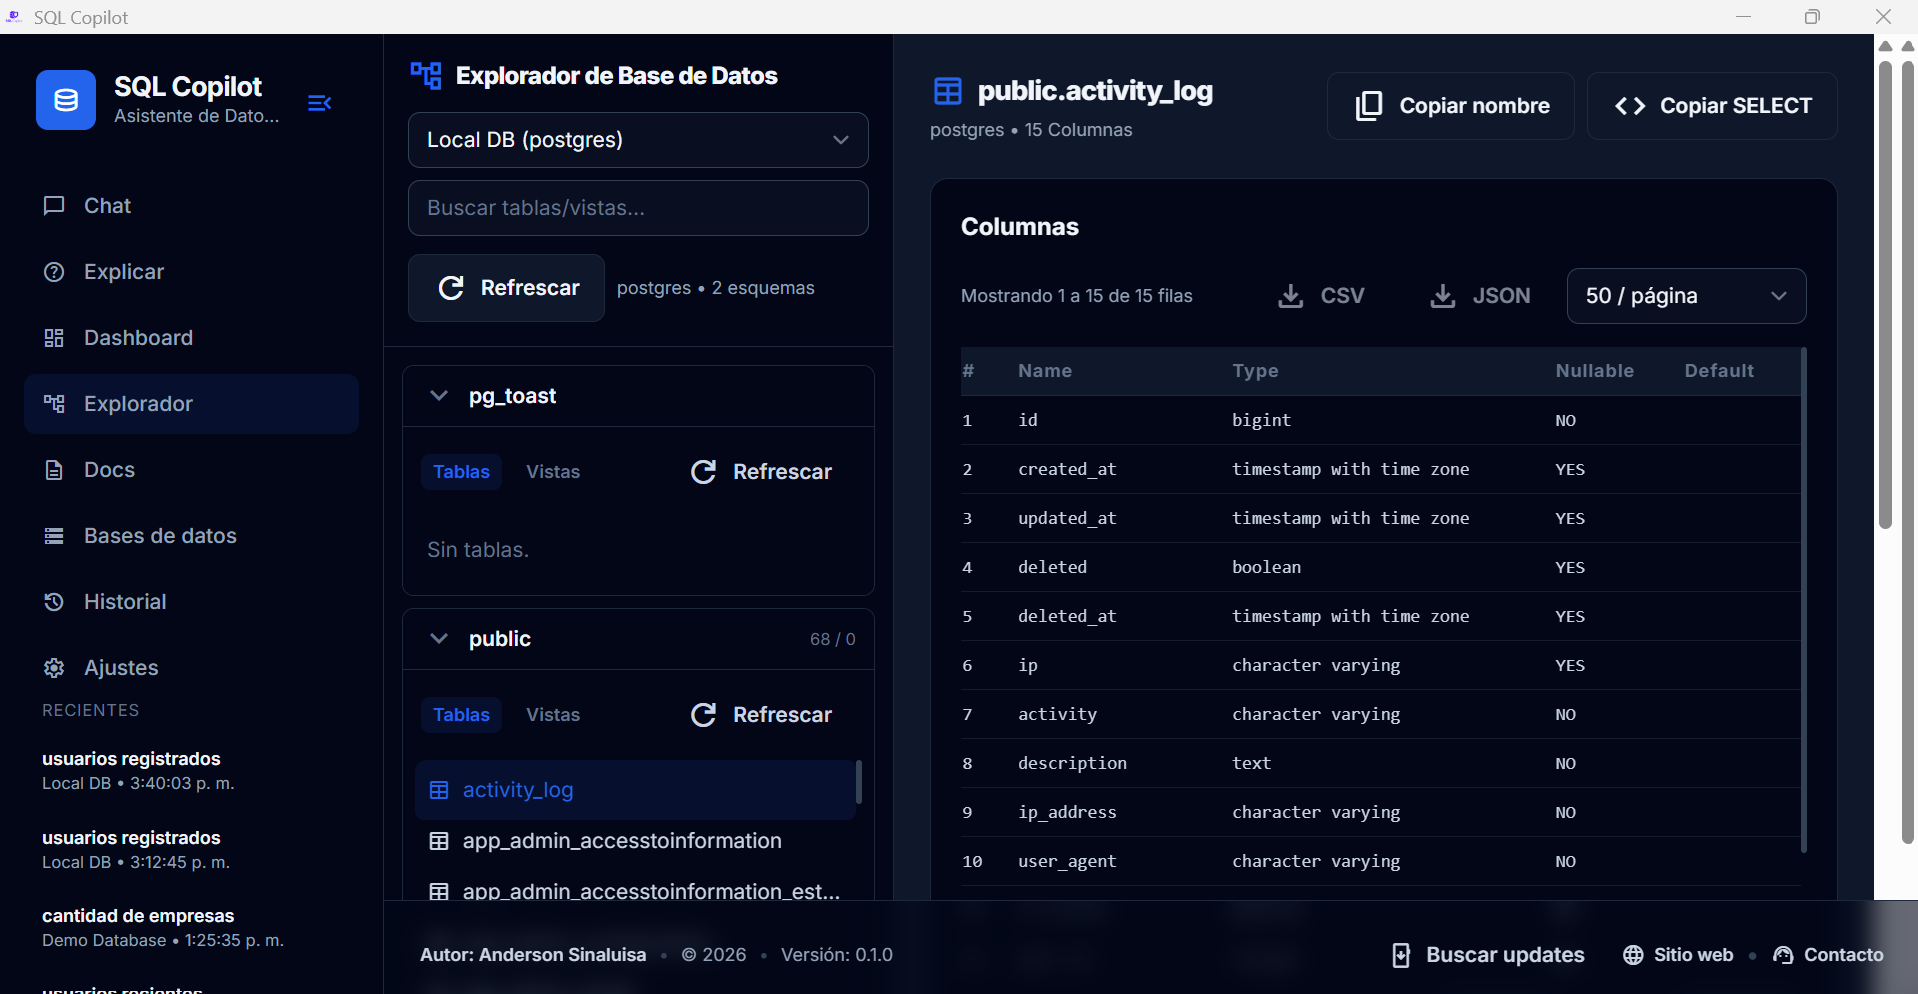1918x994 pixels.
Task: Switch to Vistas under the public schema
Action: coord(552,714)
